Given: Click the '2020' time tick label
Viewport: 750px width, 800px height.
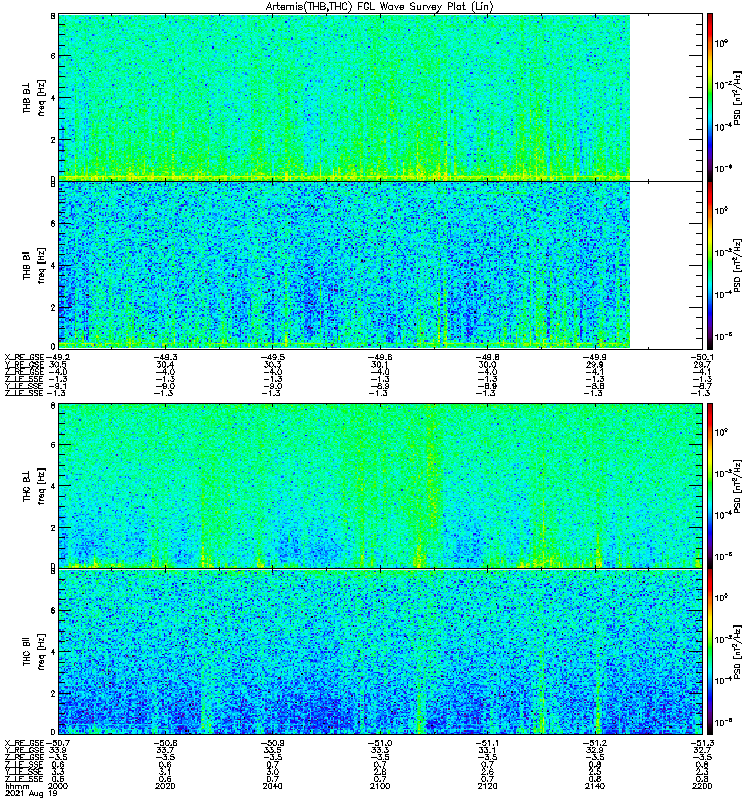Looking at the screenshot, I should point(165,786).
